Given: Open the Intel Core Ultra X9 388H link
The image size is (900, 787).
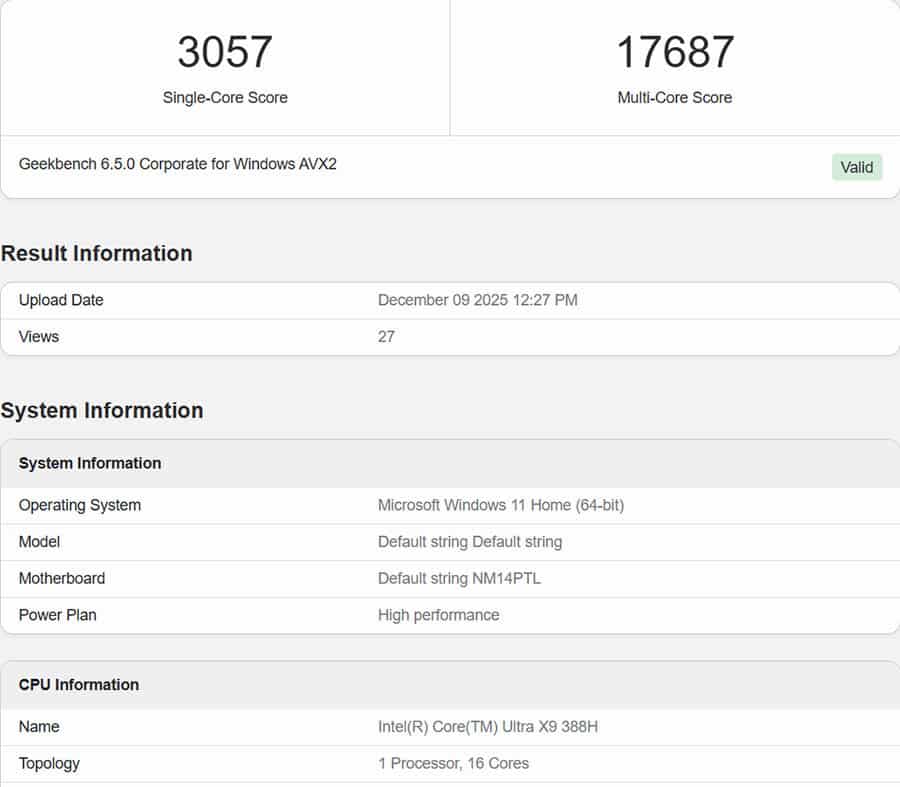Looking at the screenshot, I should pyautogui.click(x=489, y=726).
